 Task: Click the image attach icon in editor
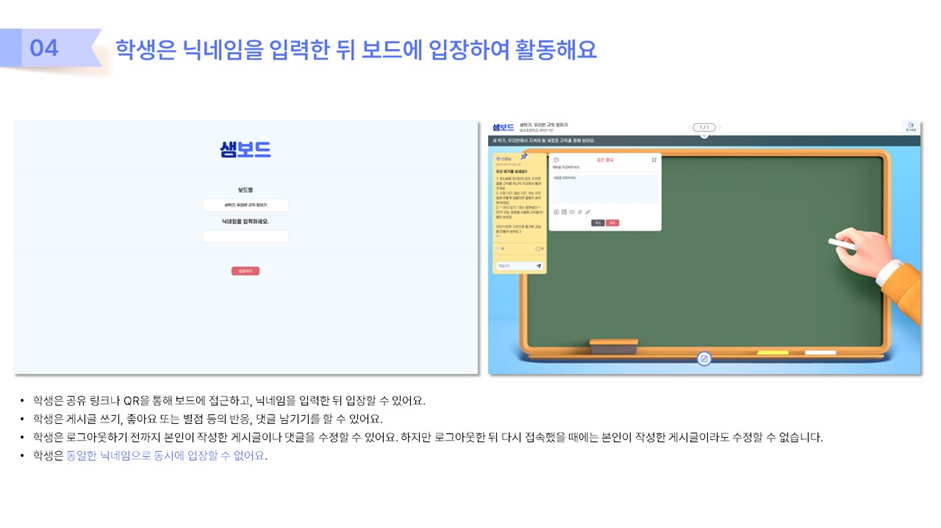(x=556, y=212)
